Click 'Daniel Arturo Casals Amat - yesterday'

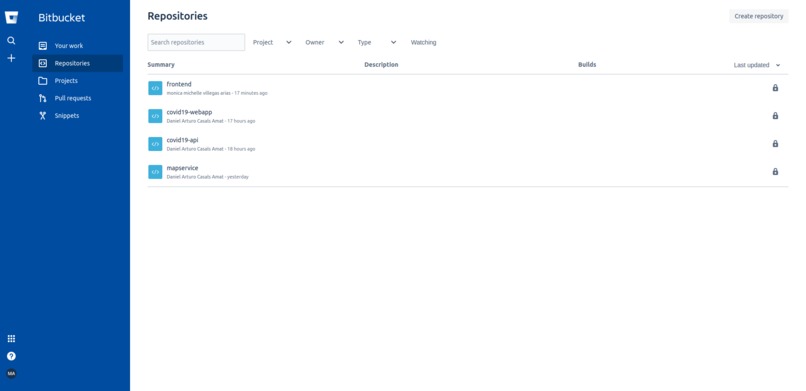pyautogui.click(x=208, y=177)
